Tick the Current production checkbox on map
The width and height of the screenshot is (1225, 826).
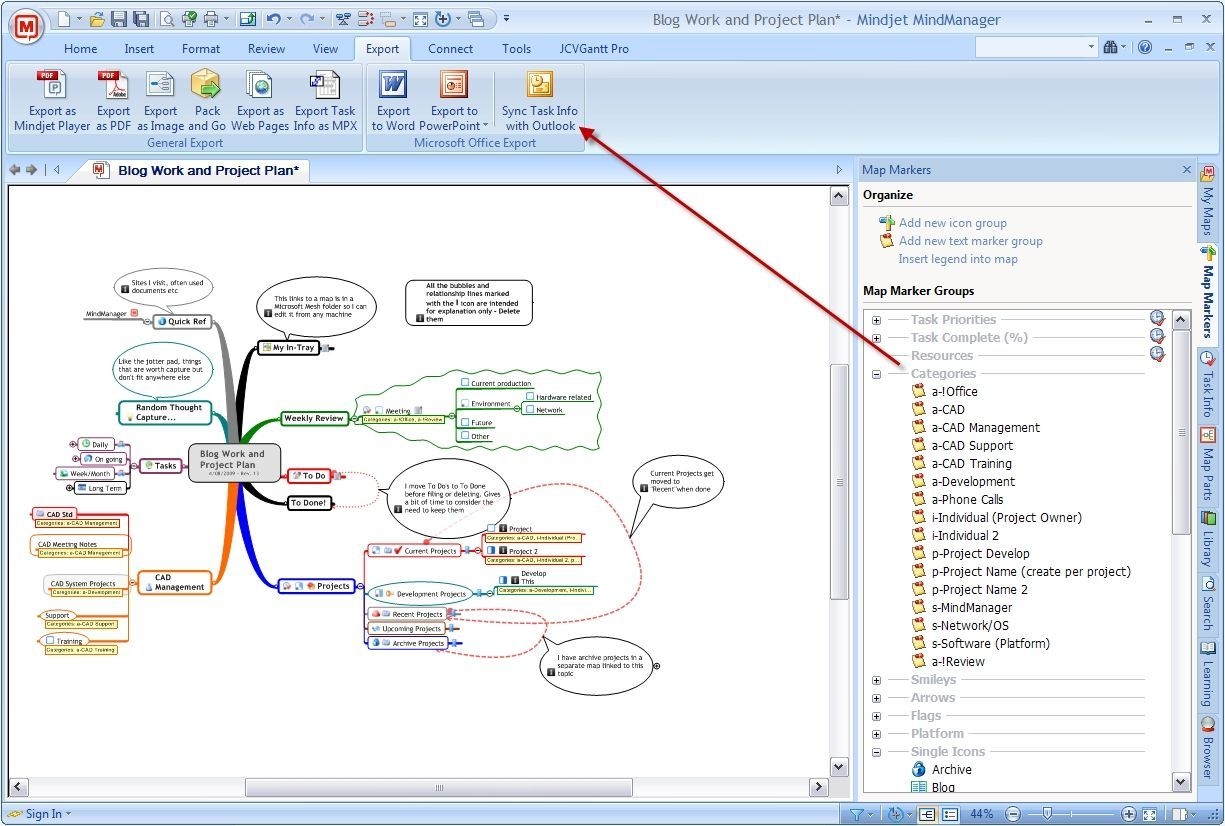pos(465,383)
